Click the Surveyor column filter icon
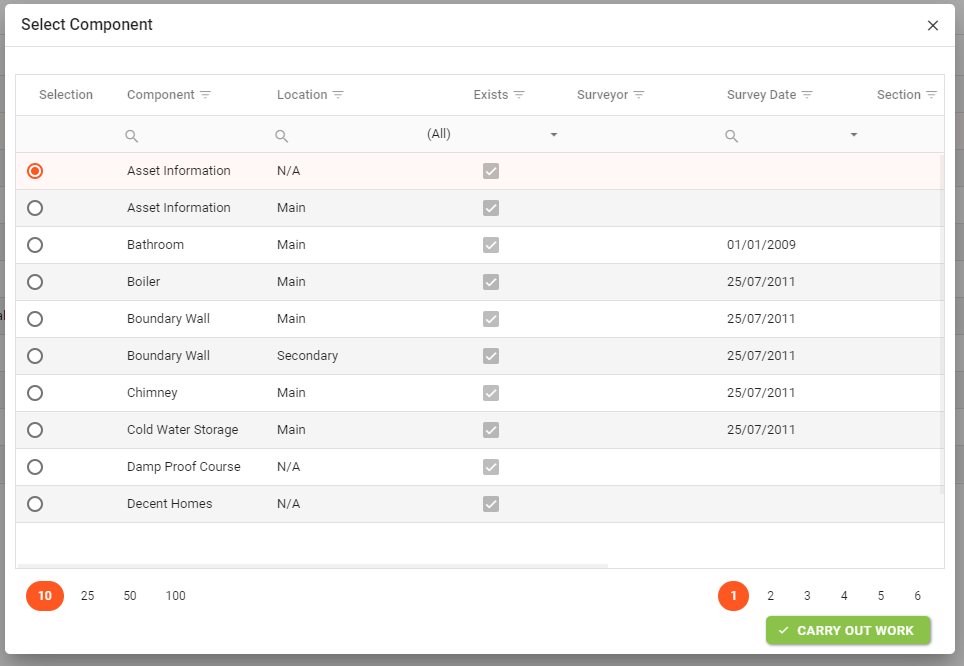The width and height of the screenshot is (964, 666). [639, 95]
